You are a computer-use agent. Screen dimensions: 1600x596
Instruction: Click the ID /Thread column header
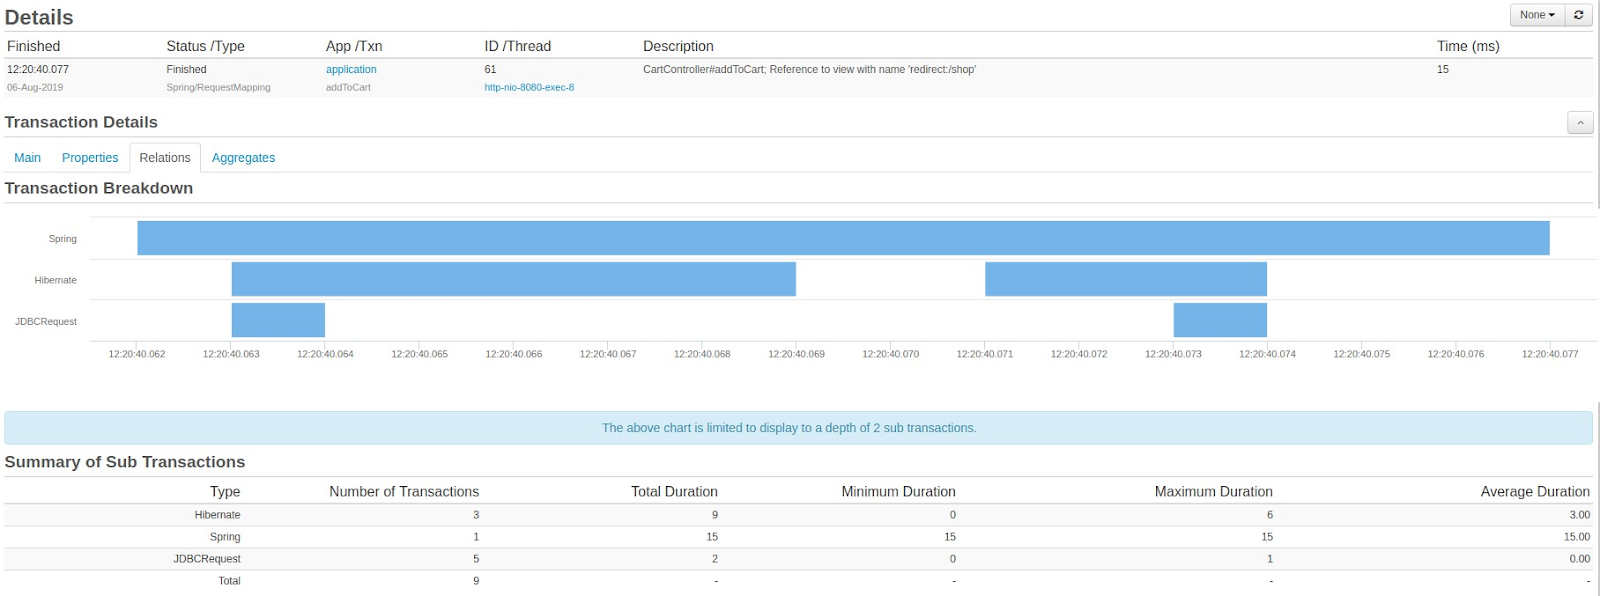coord(518,46)
